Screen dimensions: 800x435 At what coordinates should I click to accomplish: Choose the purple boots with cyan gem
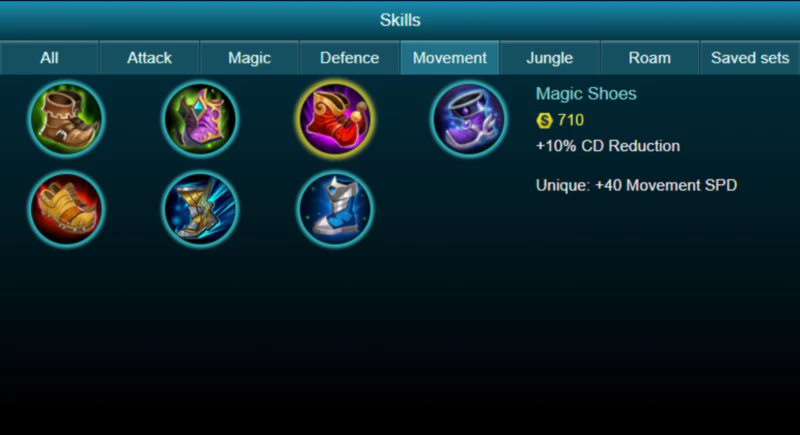[x=201, y=119]
